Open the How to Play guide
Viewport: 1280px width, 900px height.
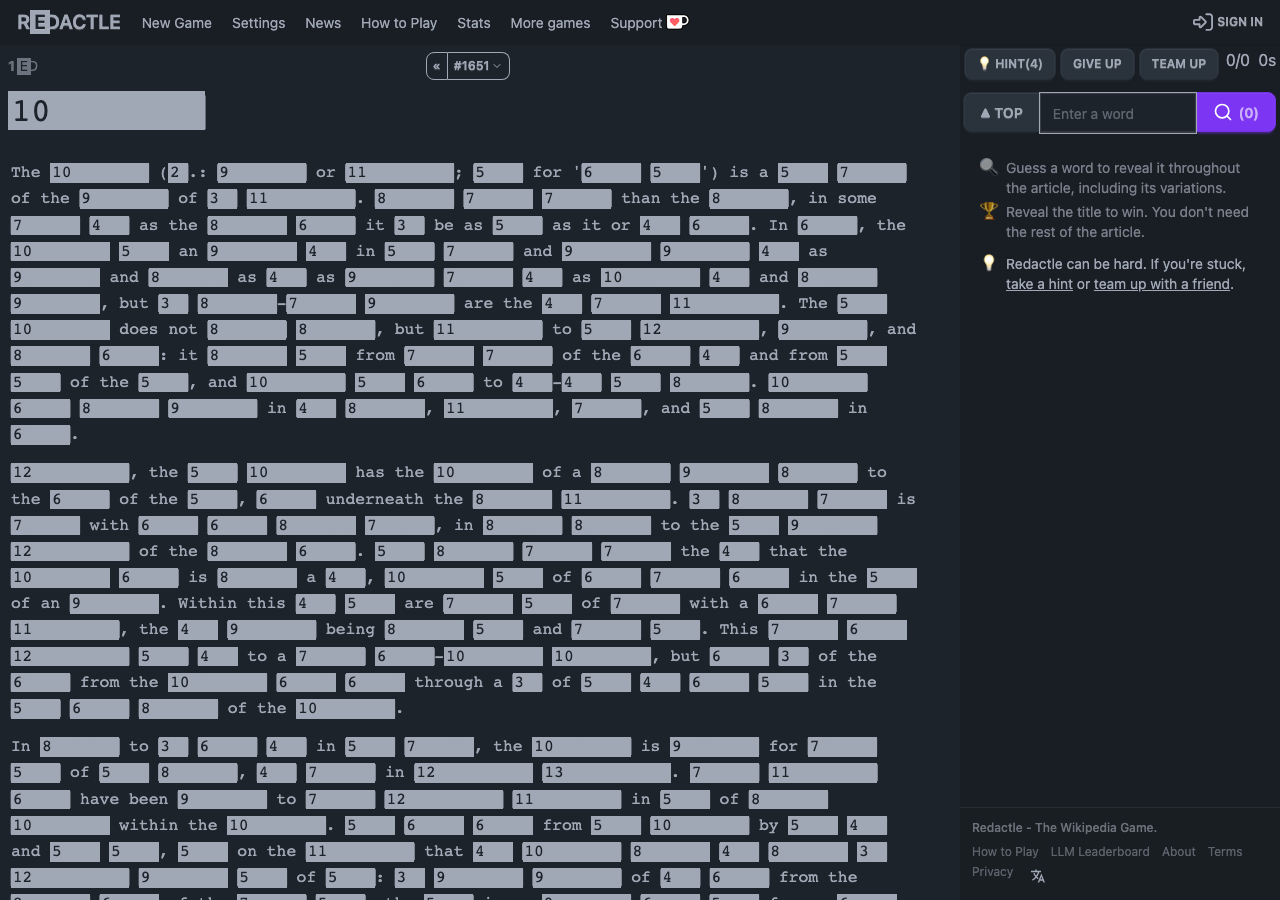pyautogui.click(x=399, y=23)
